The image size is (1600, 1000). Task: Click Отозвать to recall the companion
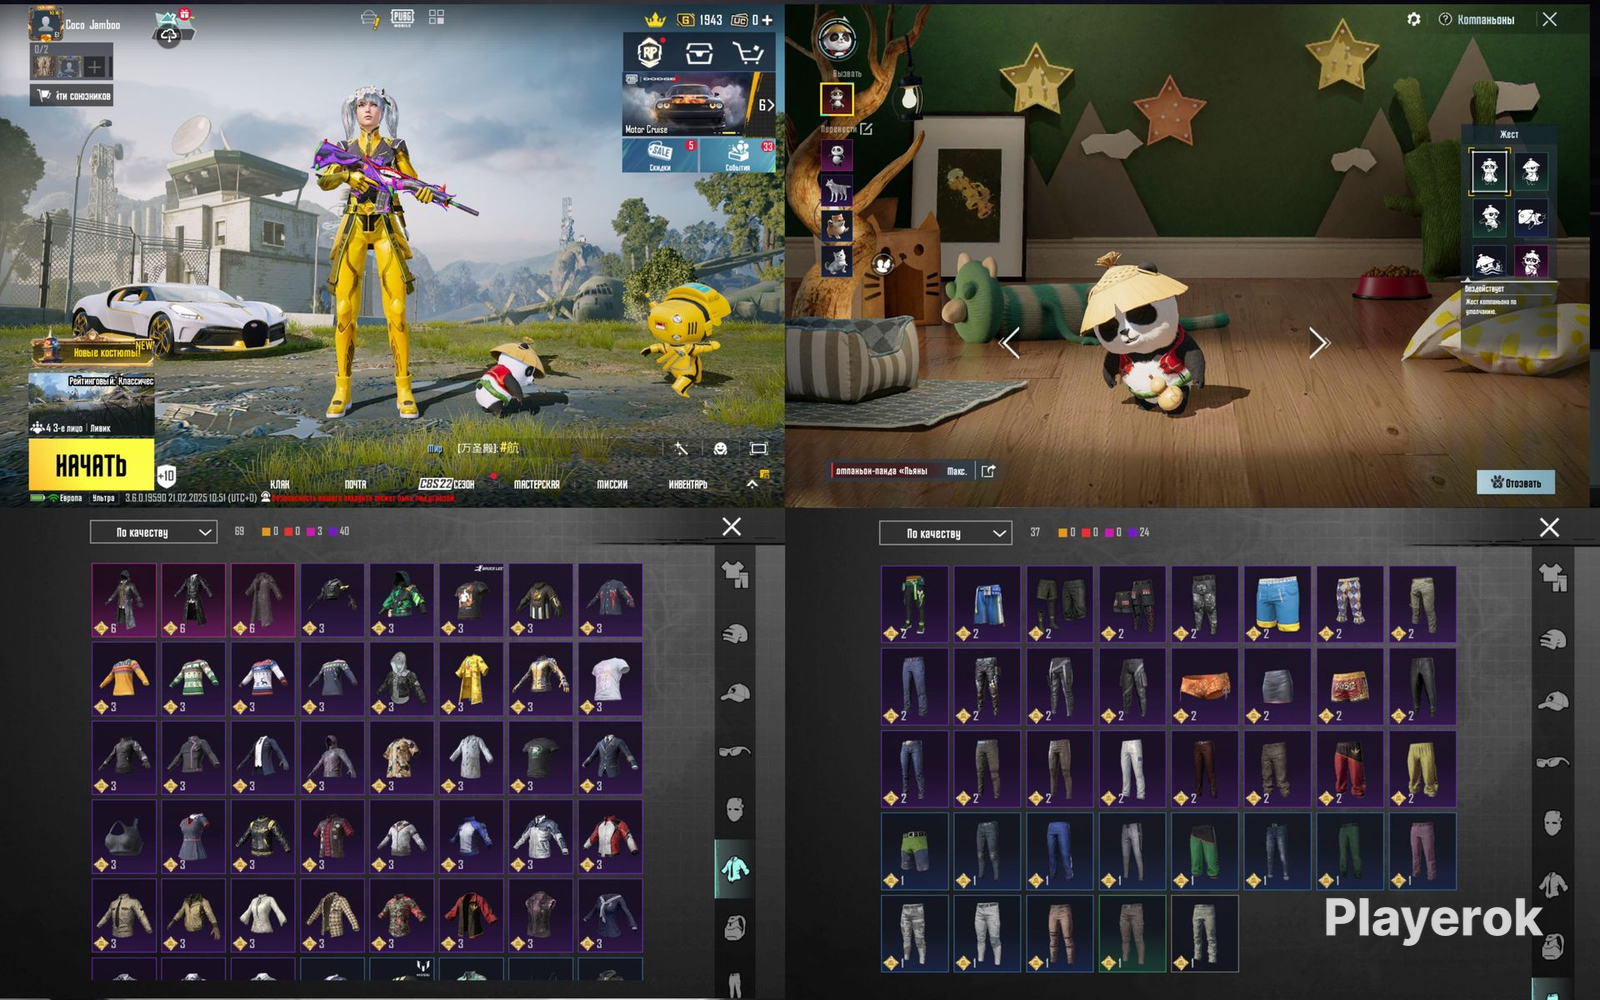click(1516, 482)
